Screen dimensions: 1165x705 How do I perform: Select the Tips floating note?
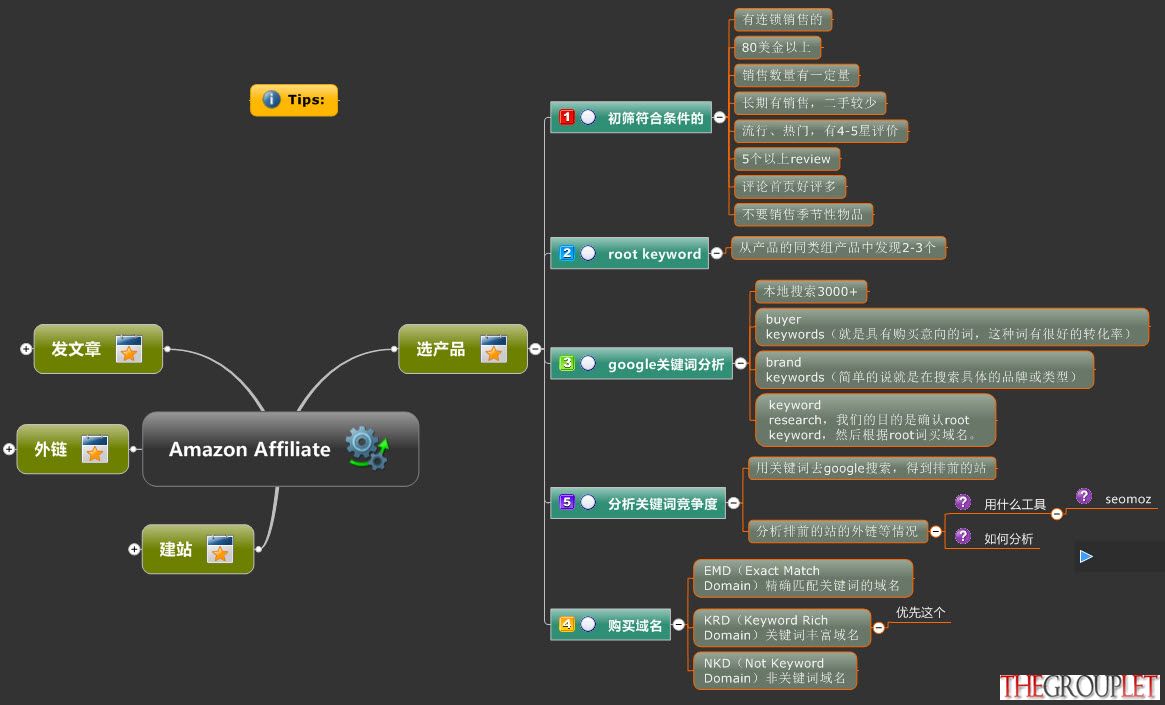[x=293, y=100]
